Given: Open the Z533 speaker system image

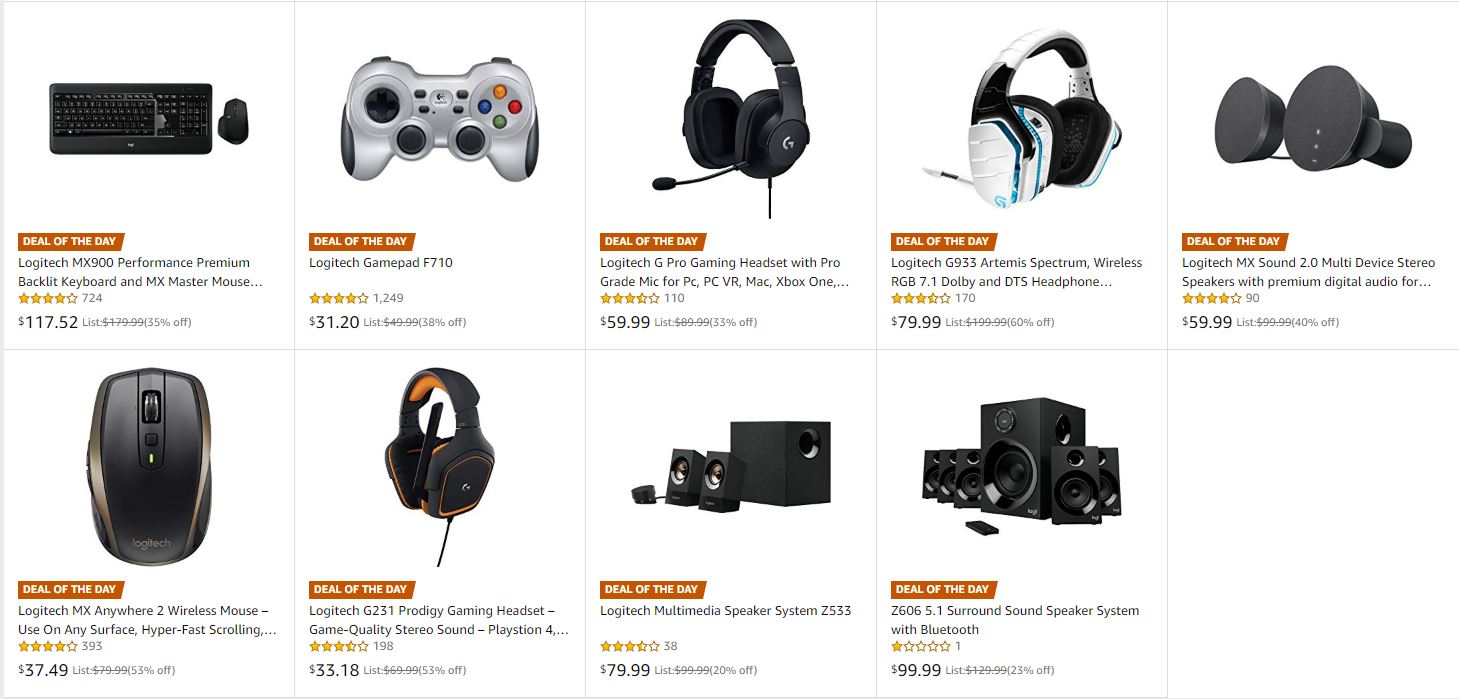Looking at the screenshot, I should tap(731, 466).
